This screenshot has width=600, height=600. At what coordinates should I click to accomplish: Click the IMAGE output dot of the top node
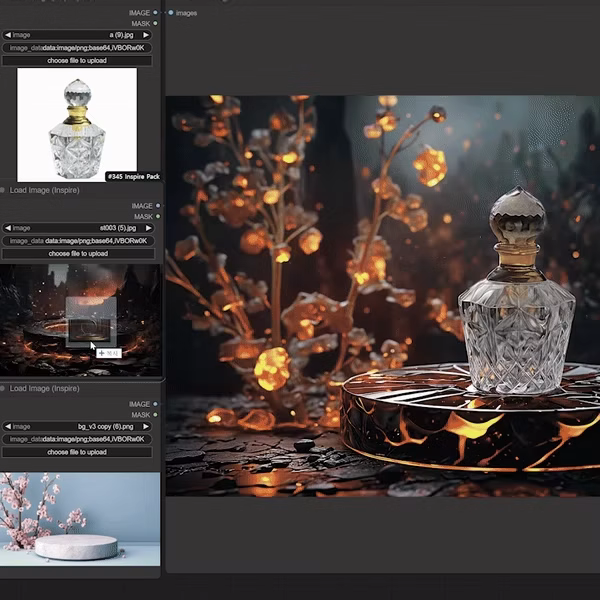(x=155, y=13)
